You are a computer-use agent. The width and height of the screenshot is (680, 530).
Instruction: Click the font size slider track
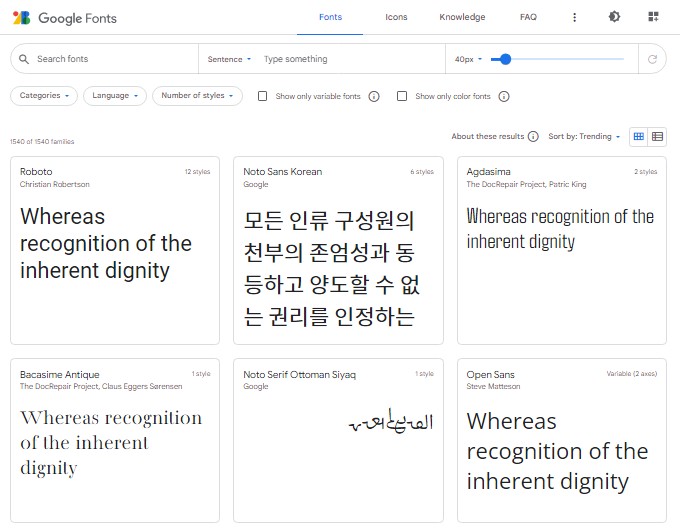(557, 59)
